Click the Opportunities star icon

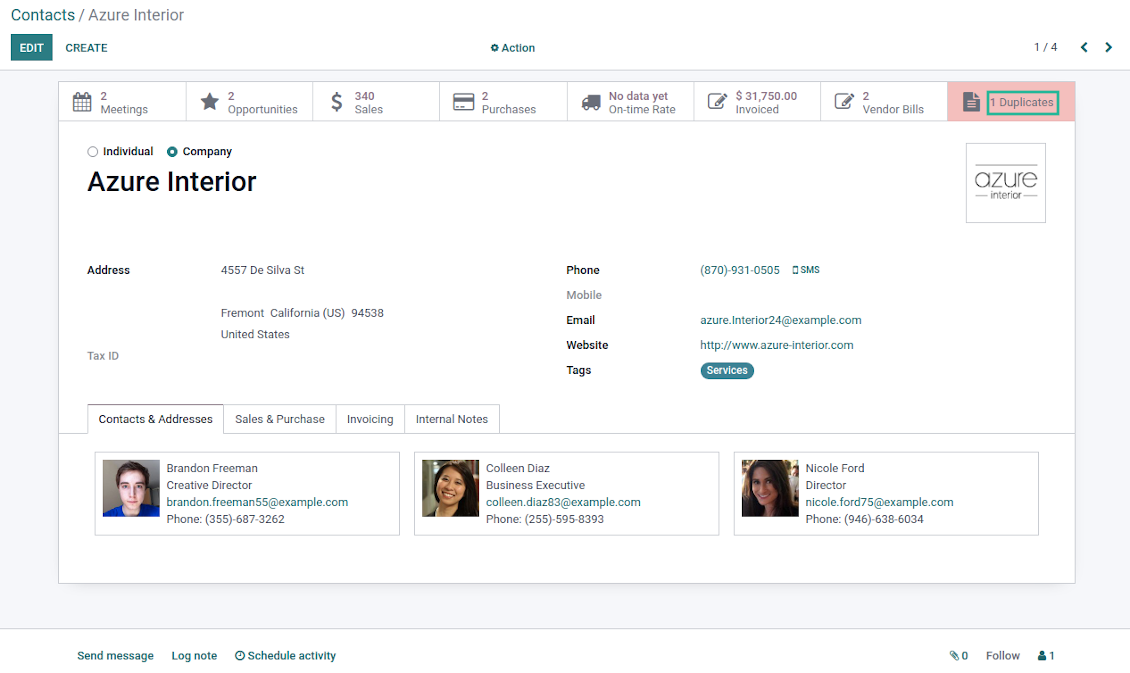pos(210,102)
